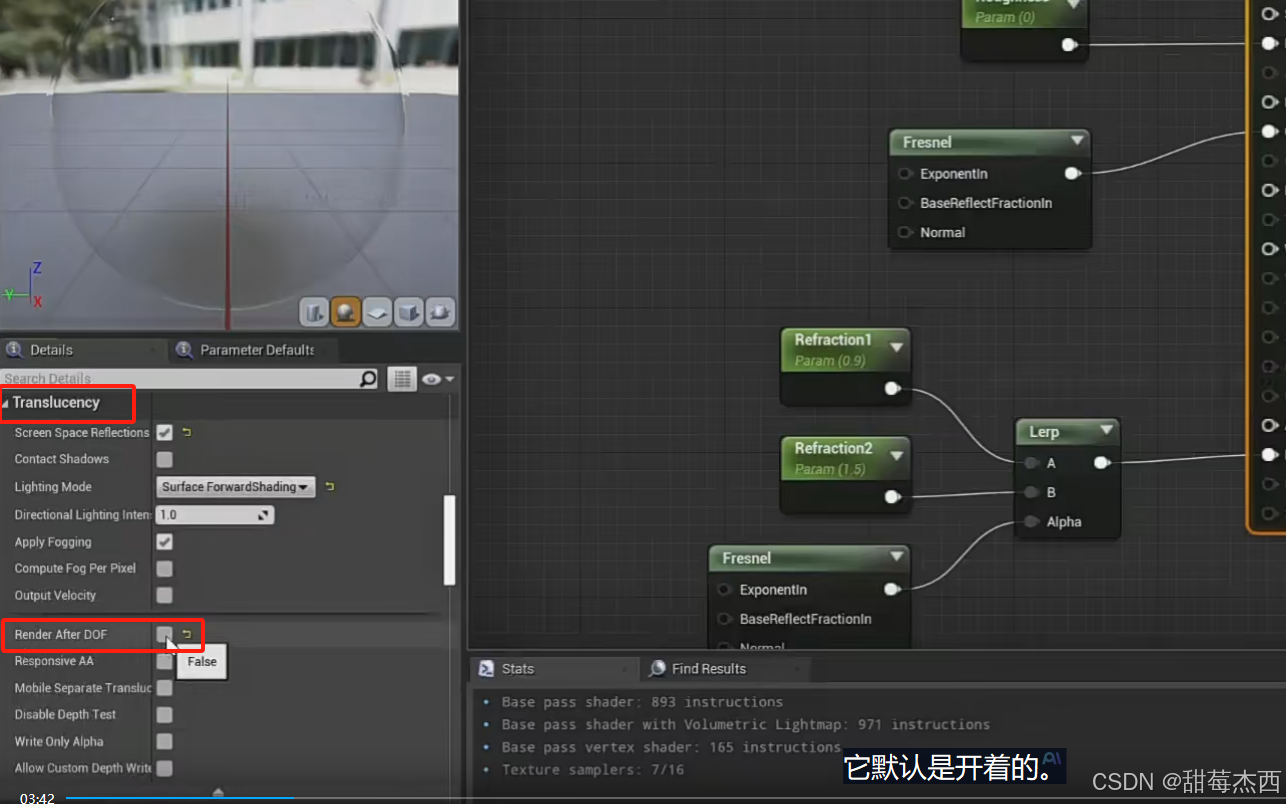Click output pin of Fresnel feeding Lerp Alpha
1286x804 pixels.
pyautogui.click(x=891, y=589)
